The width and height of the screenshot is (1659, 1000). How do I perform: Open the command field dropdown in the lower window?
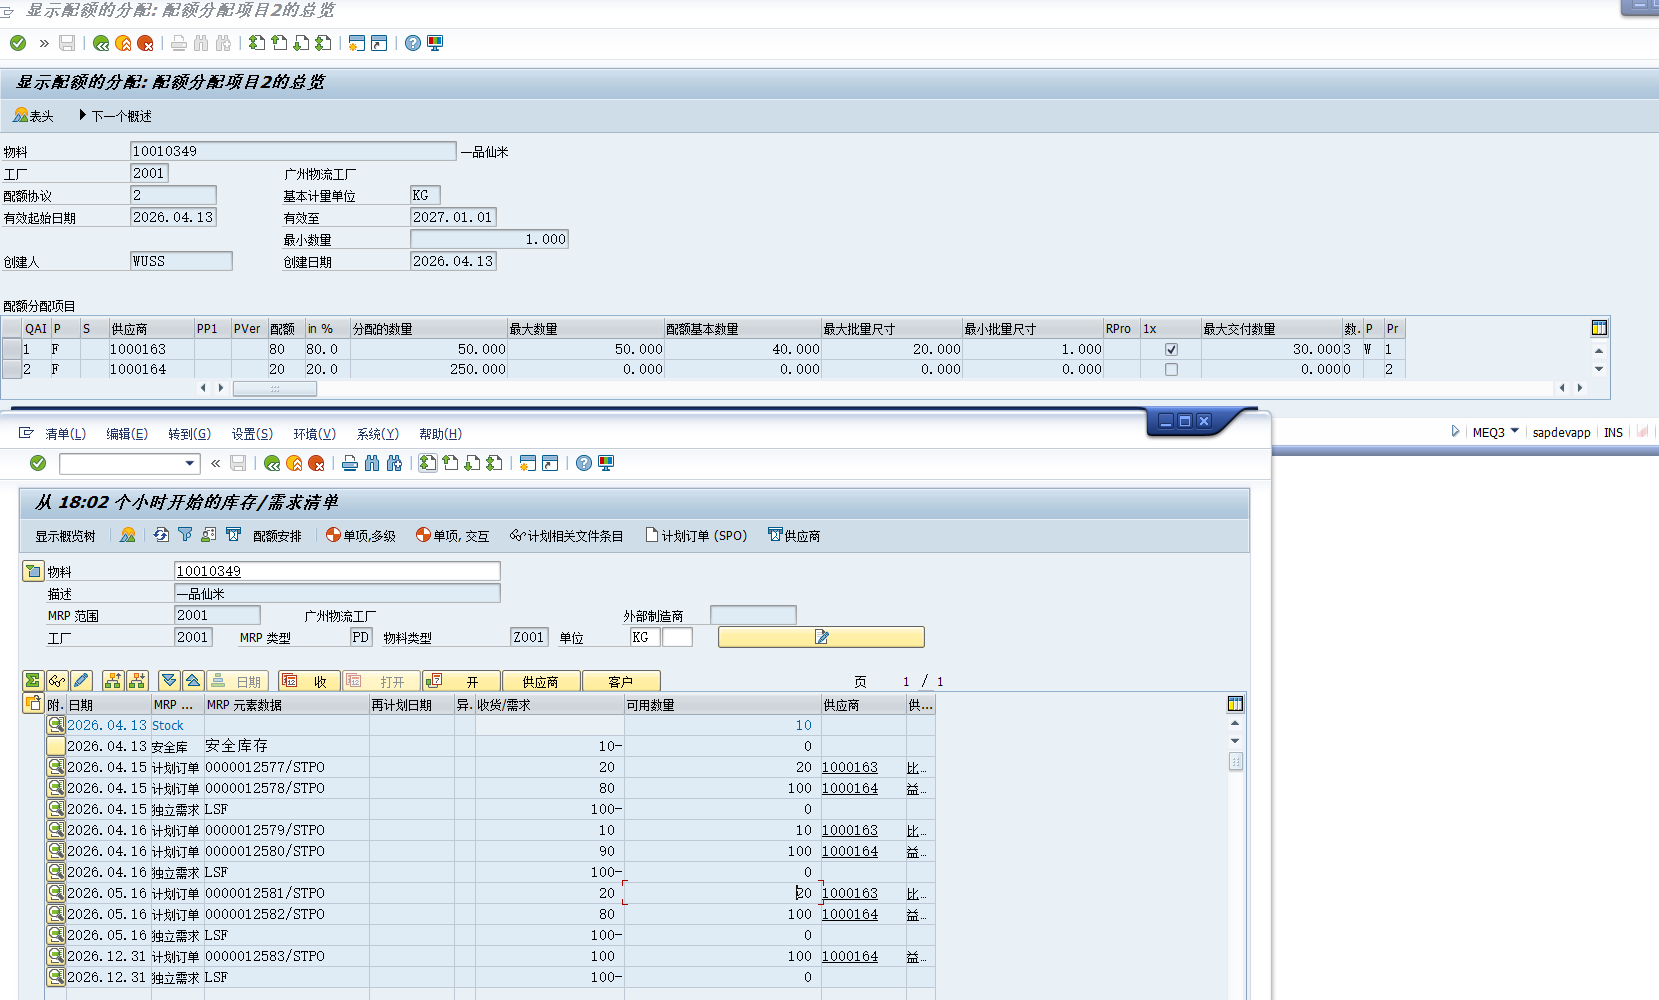[x=190, y=463]
